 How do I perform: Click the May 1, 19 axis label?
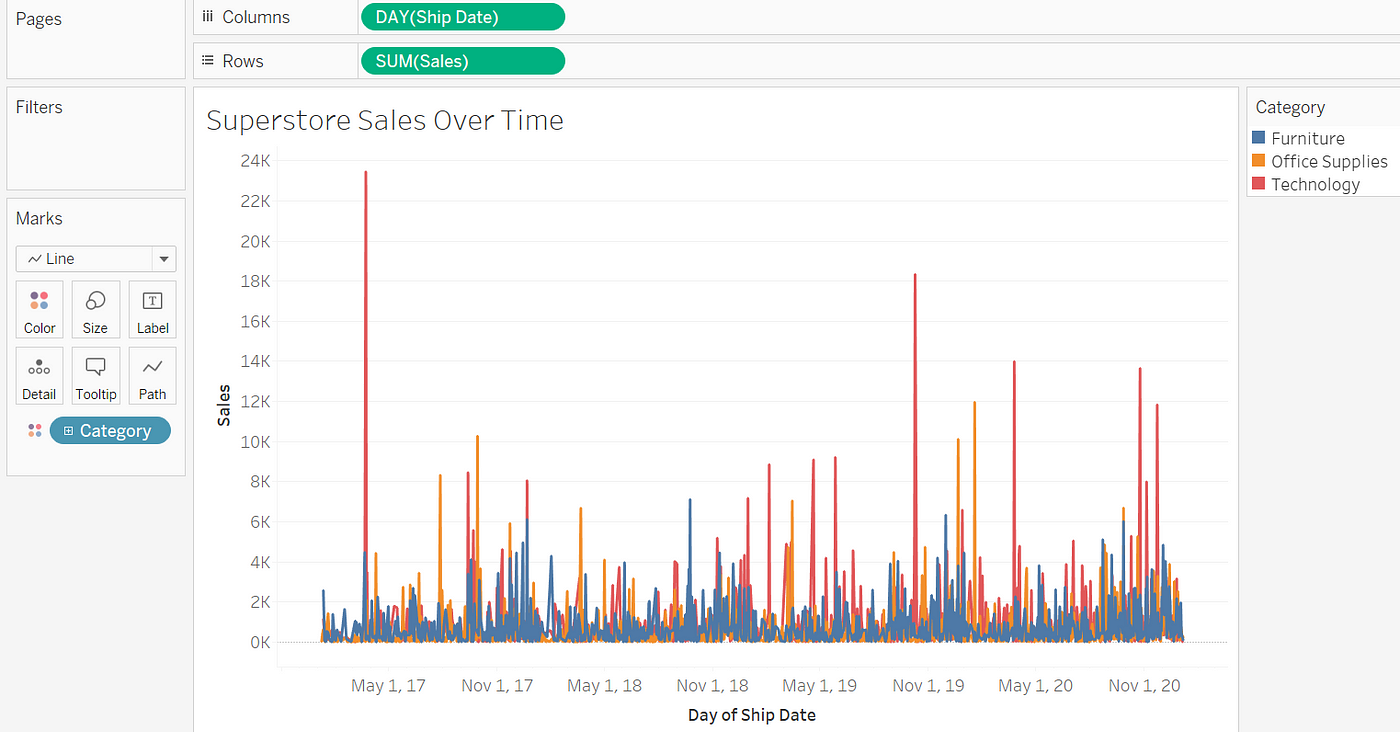point(820,685)
